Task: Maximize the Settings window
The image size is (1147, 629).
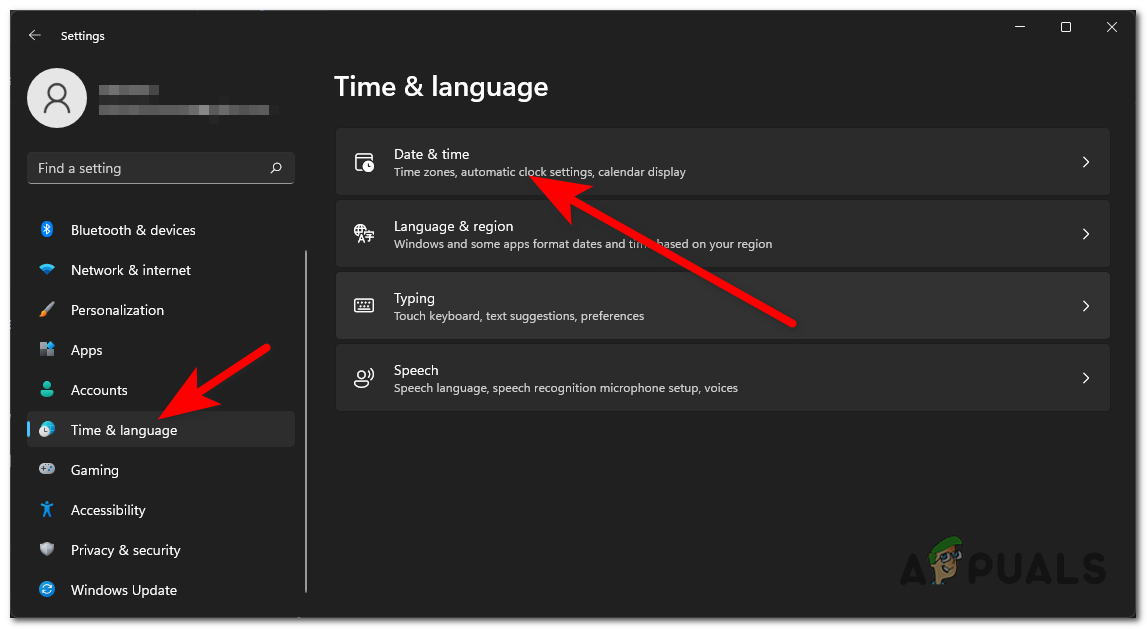Action: pos(1066,27)
